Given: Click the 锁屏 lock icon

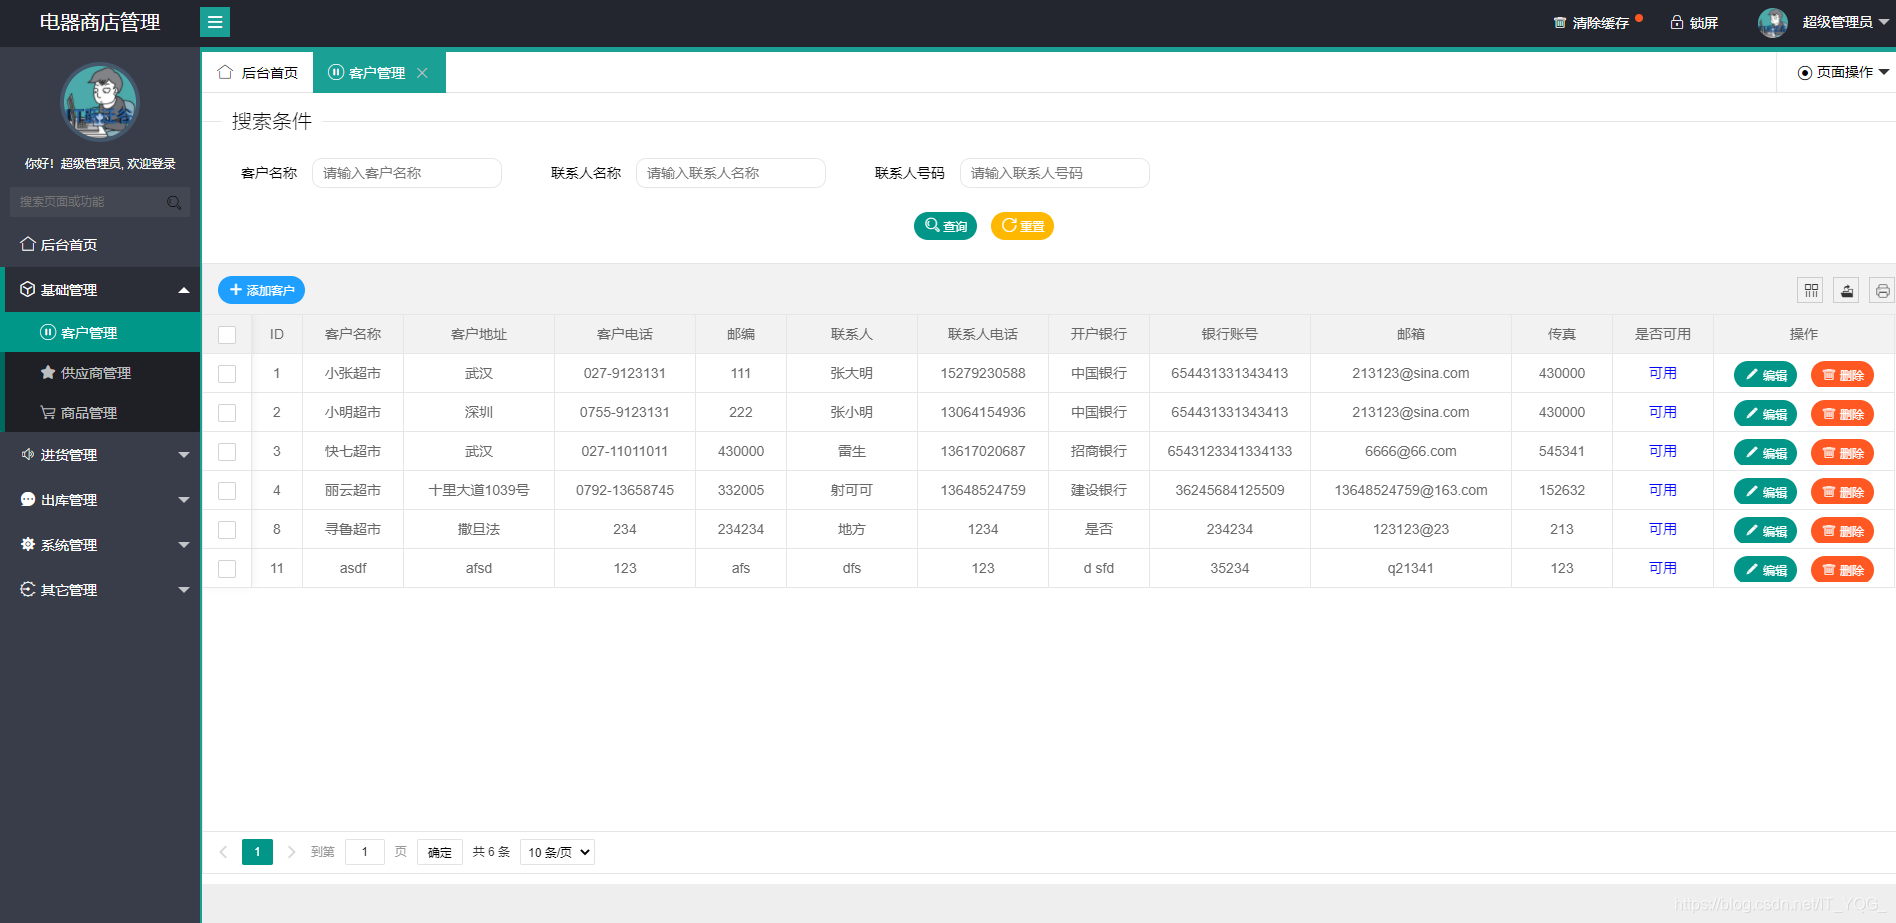Looking at the screenshot, I should click(x=1675, y=22).
